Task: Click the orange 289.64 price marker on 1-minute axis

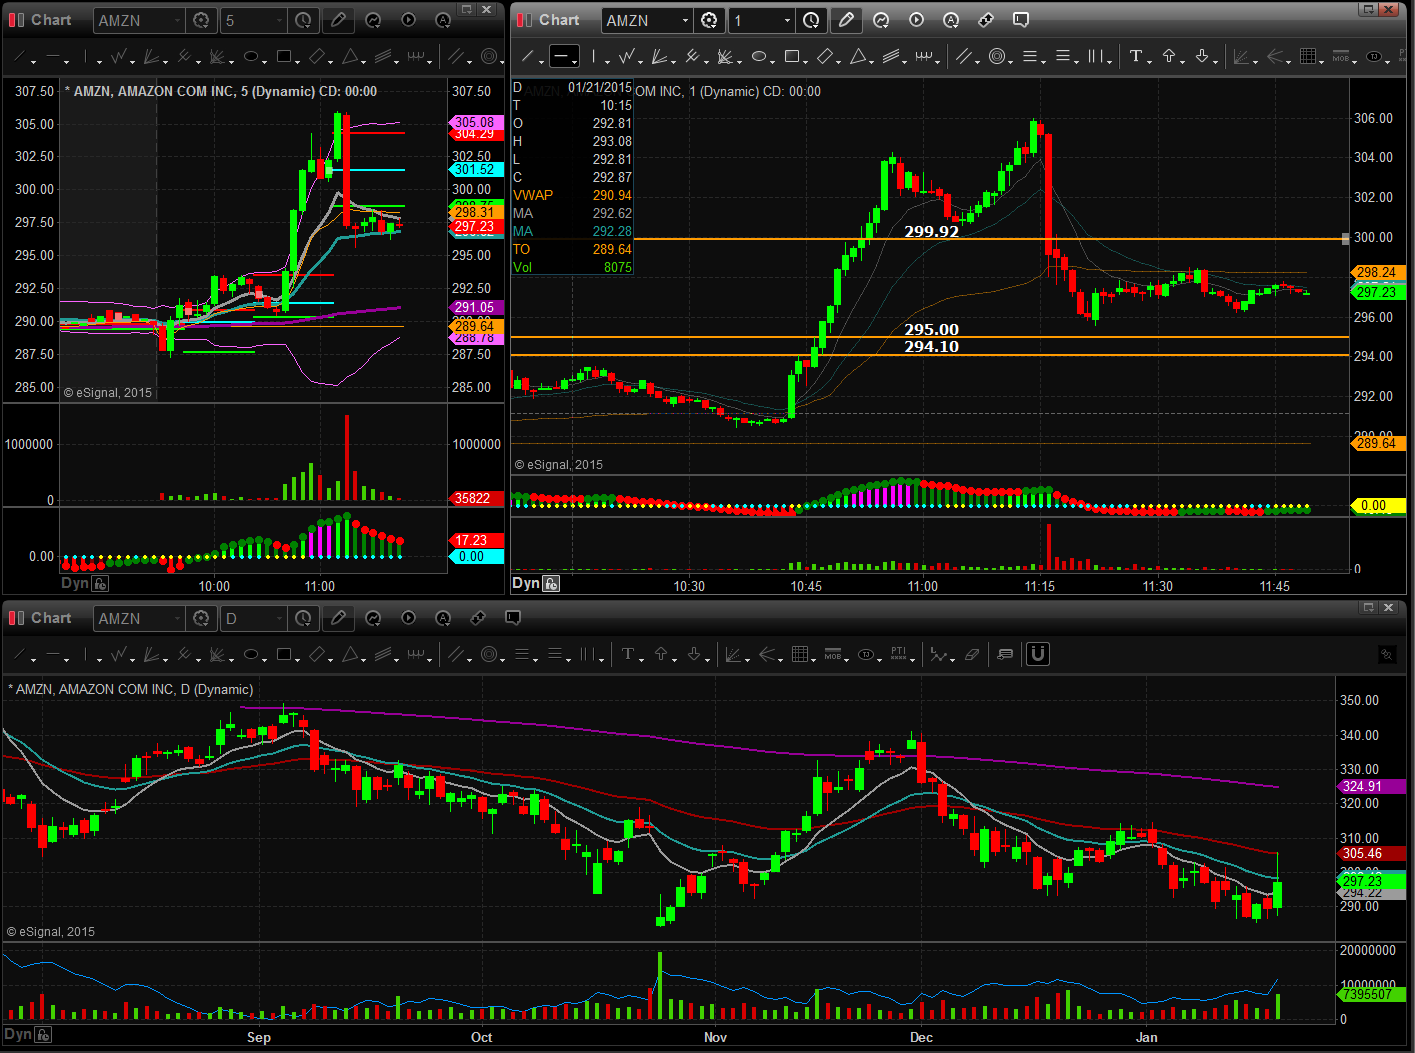Action: click(x=1376, y=443)
